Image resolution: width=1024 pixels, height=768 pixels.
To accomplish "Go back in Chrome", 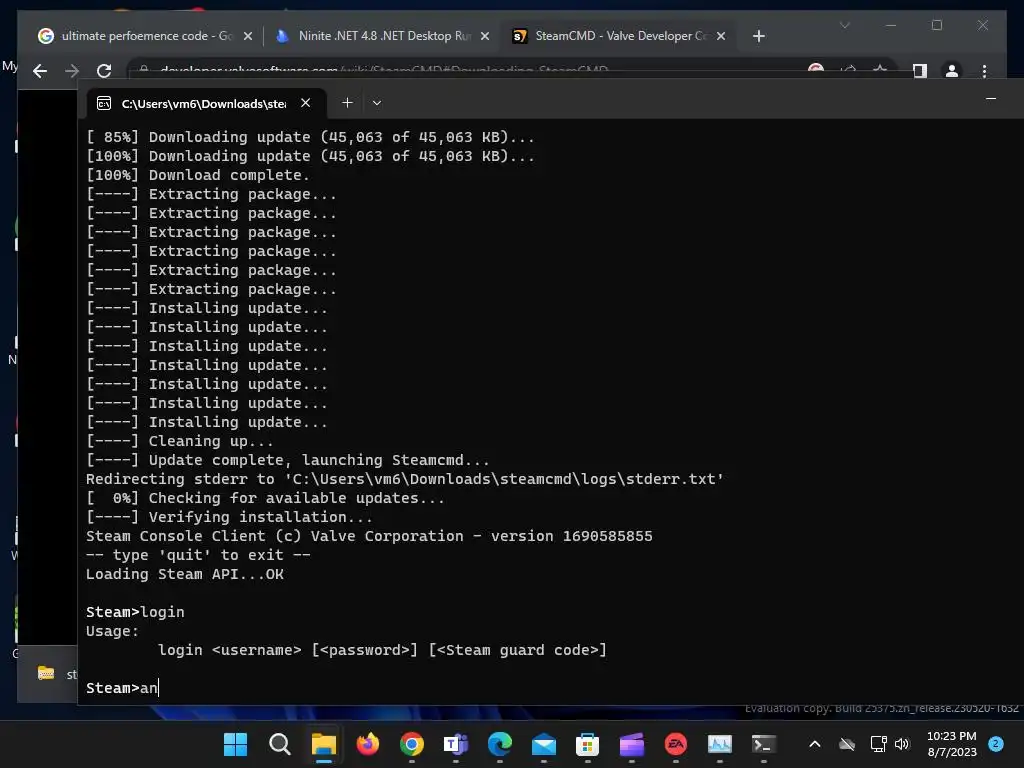I will click(40, 71).
